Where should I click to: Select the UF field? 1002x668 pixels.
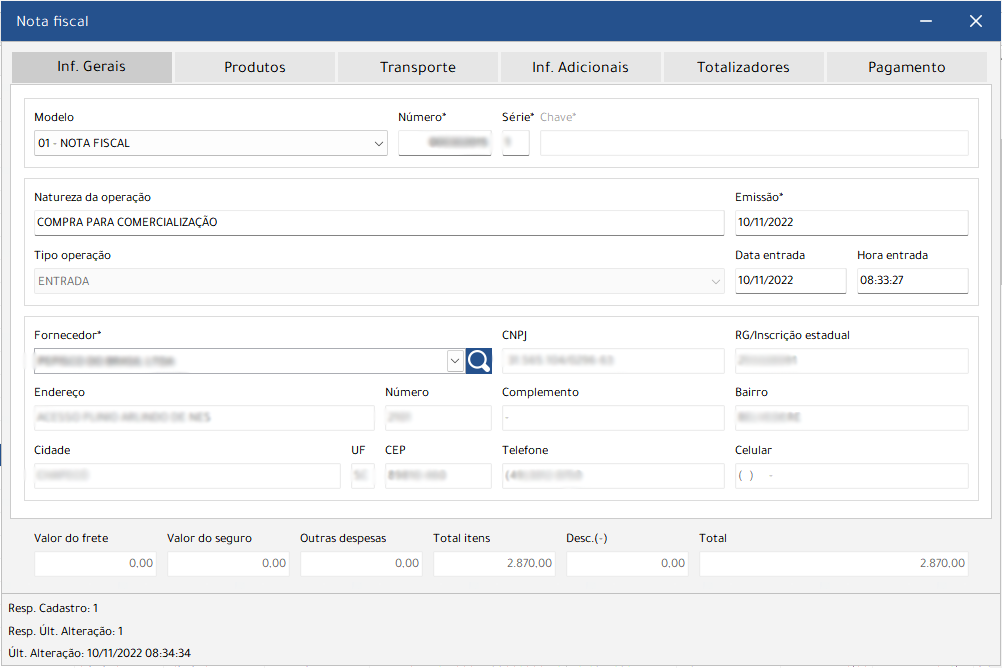tap(363, 476)
